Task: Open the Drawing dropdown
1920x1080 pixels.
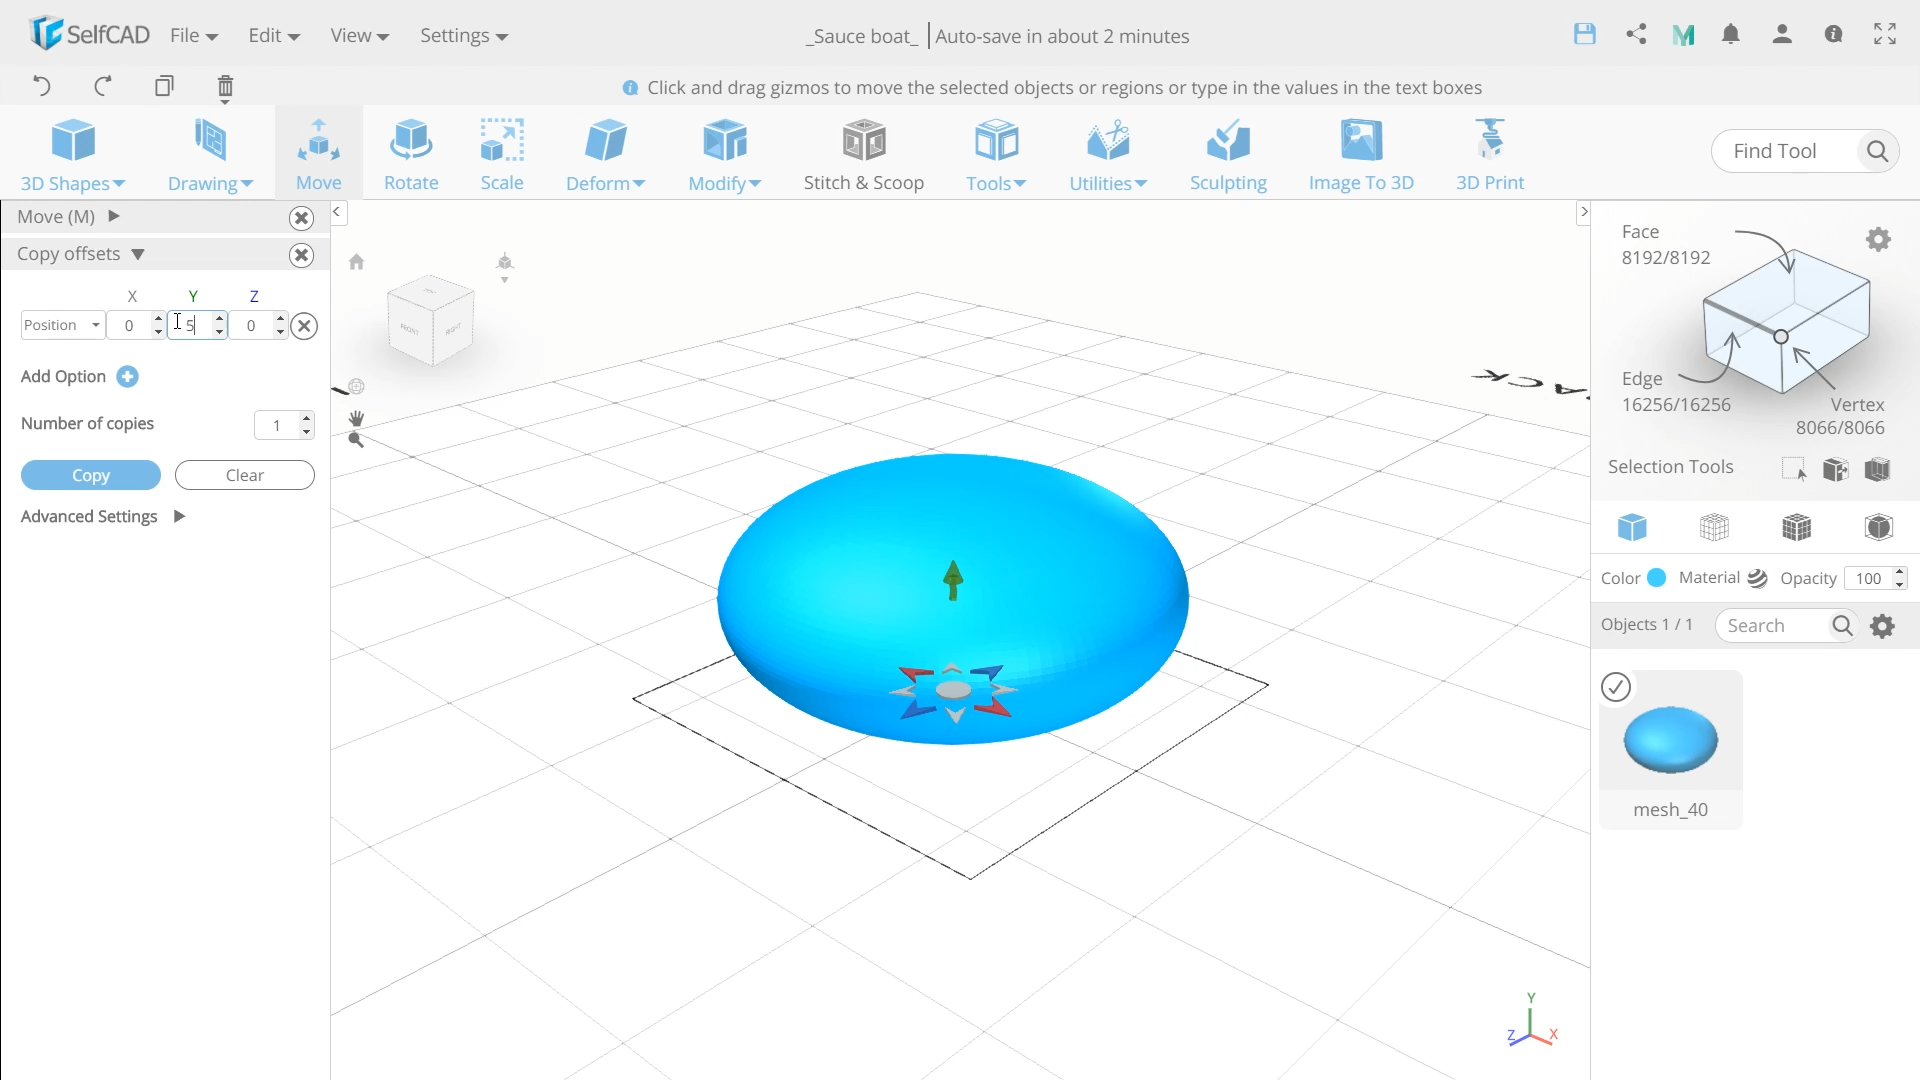Action: 210,155
